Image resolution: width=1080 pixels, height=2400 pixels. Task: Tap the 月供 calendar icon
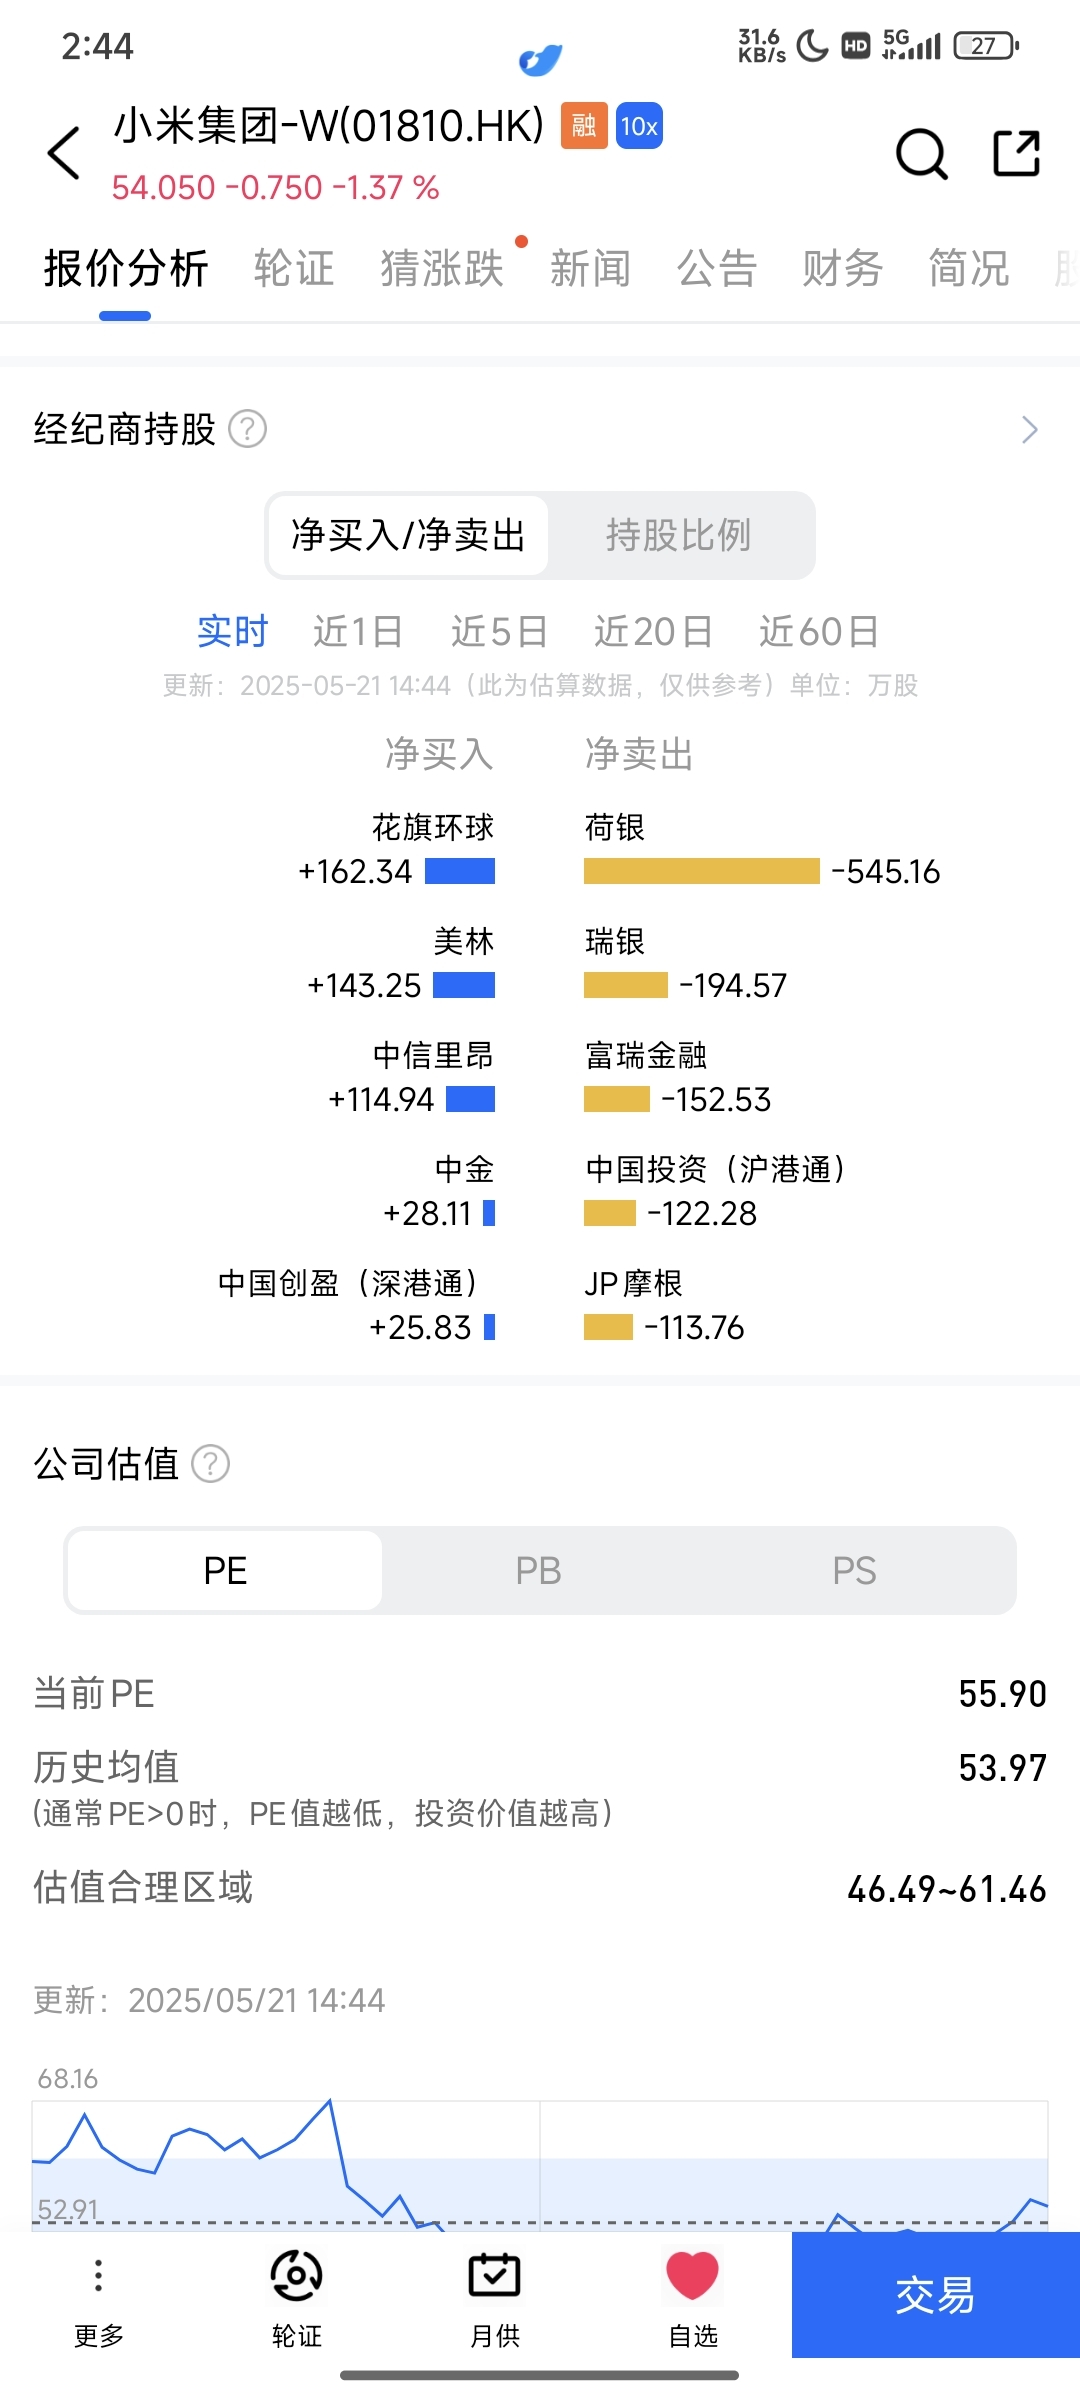494,2275
